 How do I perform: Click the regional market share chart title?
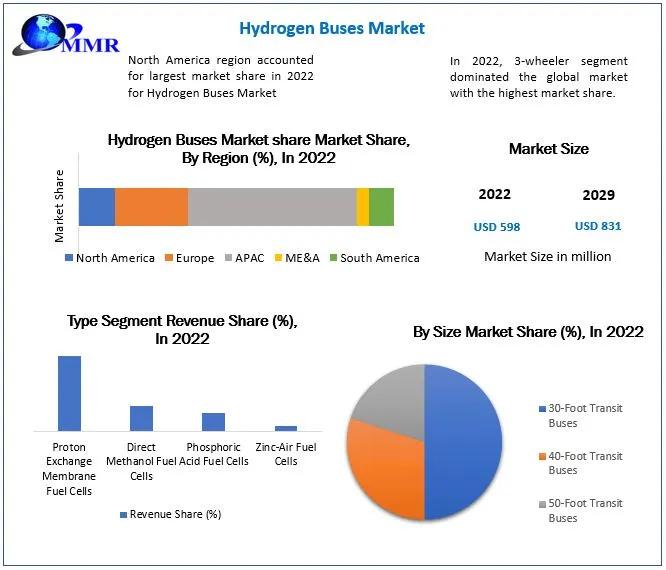259,149
